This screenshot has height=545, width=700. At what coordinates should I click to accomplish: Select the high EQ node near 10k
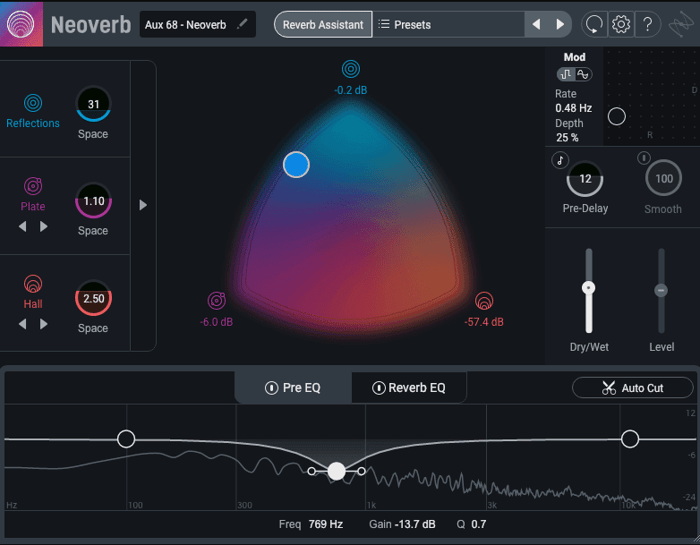point(630,439)
